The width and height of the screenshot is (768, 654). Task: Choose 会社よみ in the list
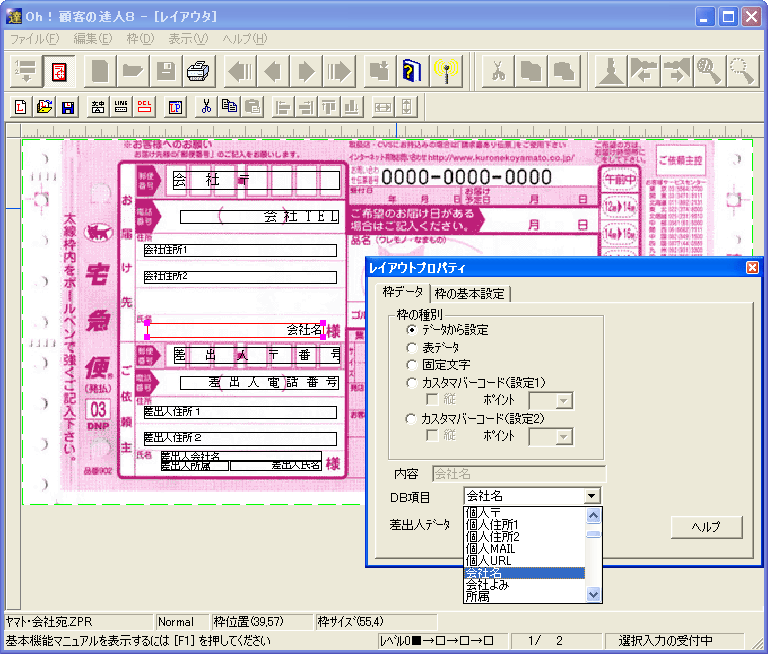click(525, 584)
